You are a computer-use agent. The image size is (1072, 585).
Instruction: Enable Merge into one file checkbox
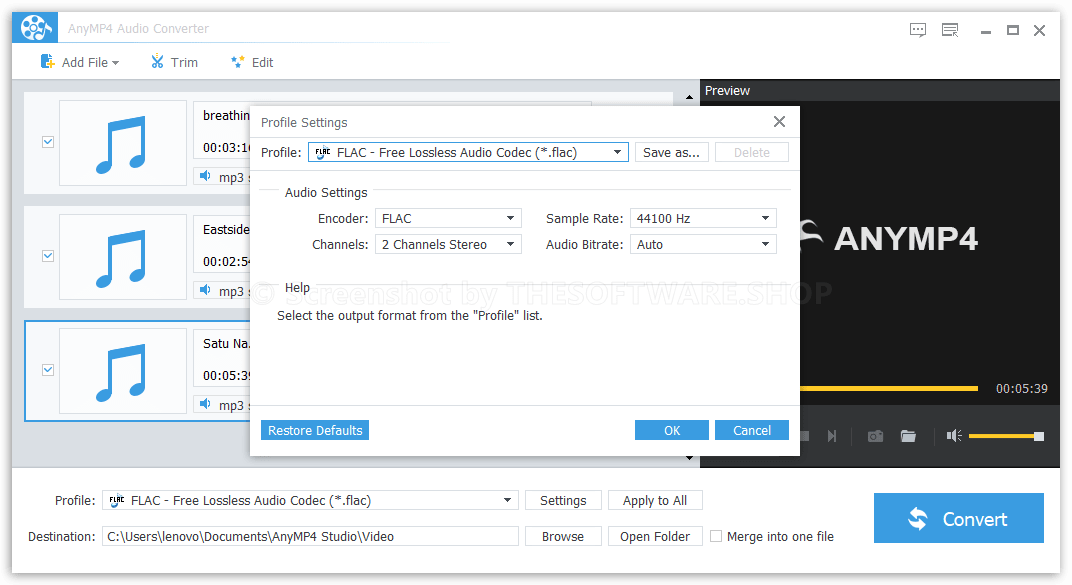pyautogui.click(x=716, y=536)
